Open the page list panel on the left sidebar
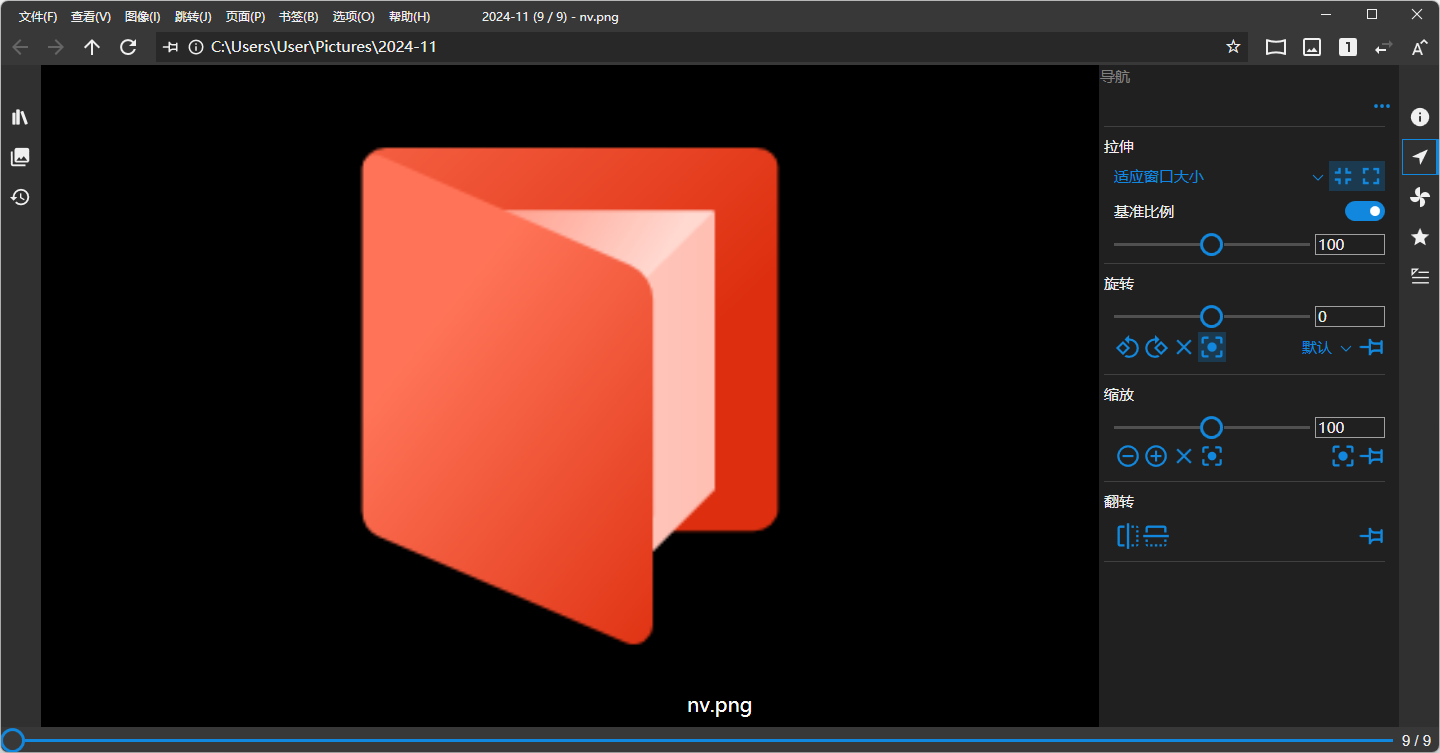 [x=20, y=157]
